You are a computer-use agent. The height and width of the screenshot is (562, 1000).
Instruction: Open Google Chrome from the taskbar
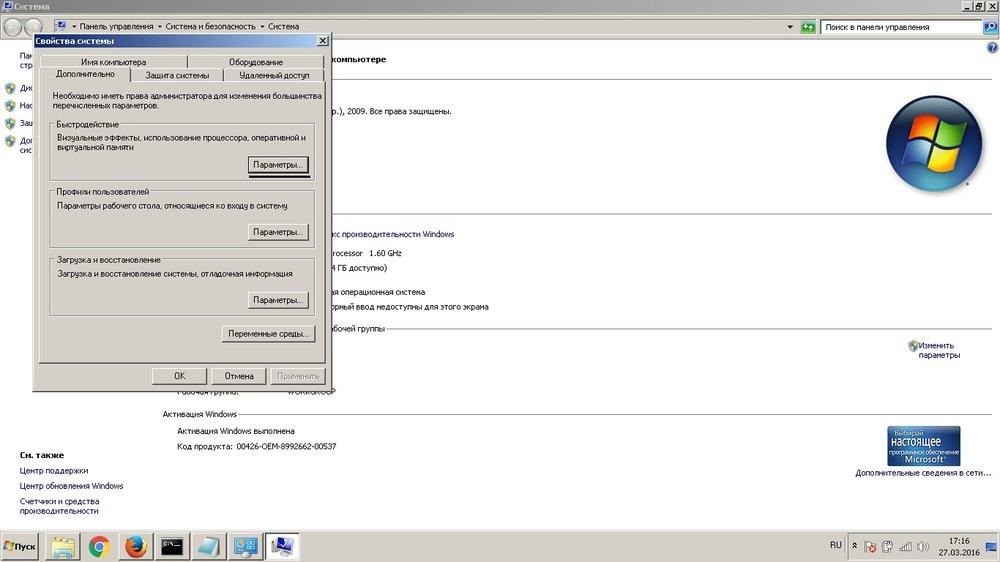tap(98, 546)
